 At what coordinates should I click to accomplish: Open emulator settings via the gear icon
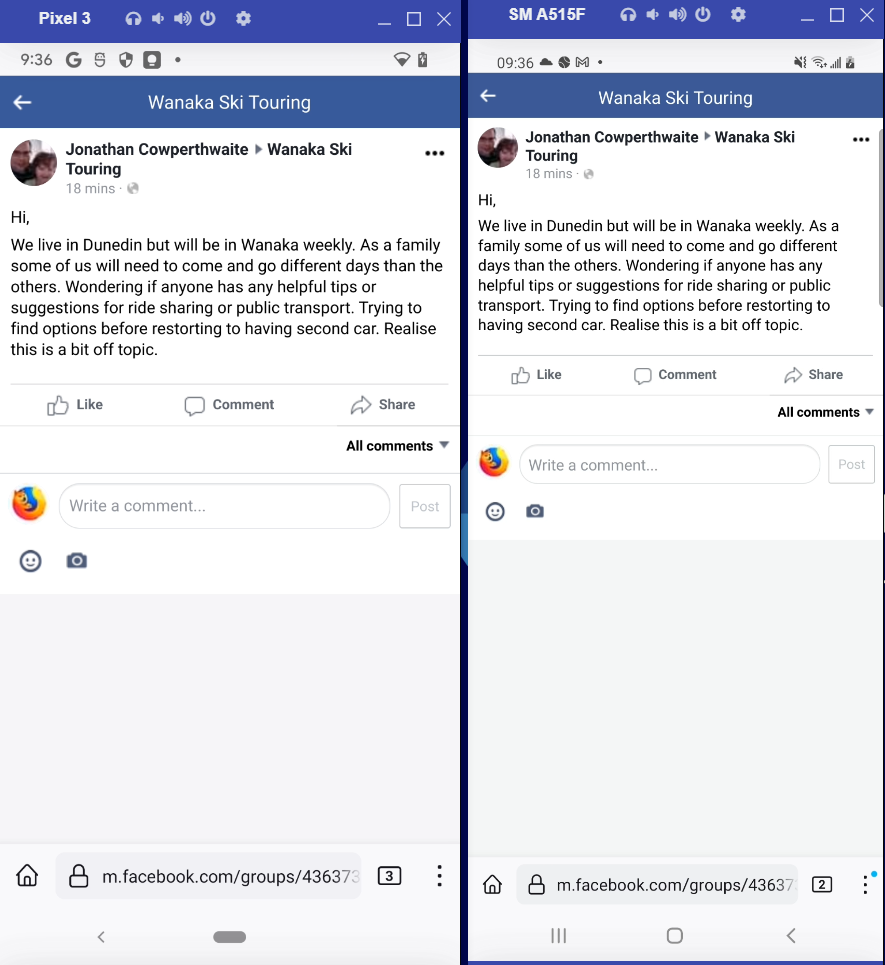click(x=243, y=18)
